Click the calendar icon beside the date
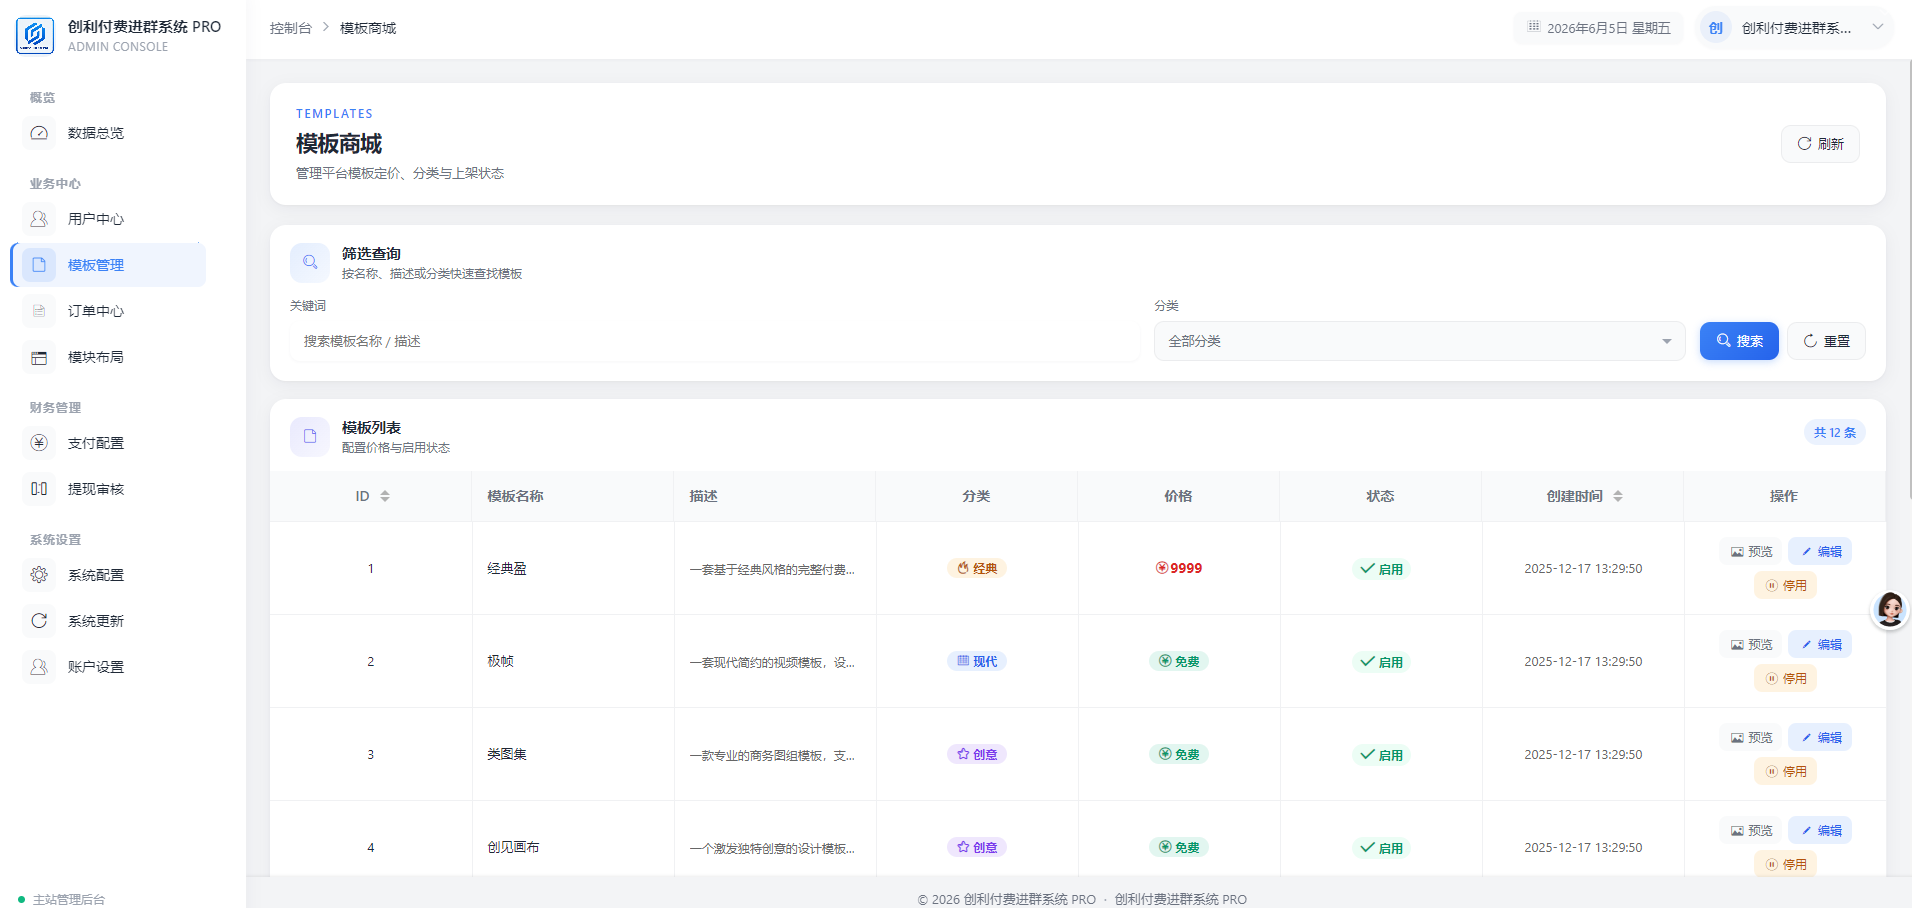Screen dimensions: 1912x908 [x=1533, y=27]
